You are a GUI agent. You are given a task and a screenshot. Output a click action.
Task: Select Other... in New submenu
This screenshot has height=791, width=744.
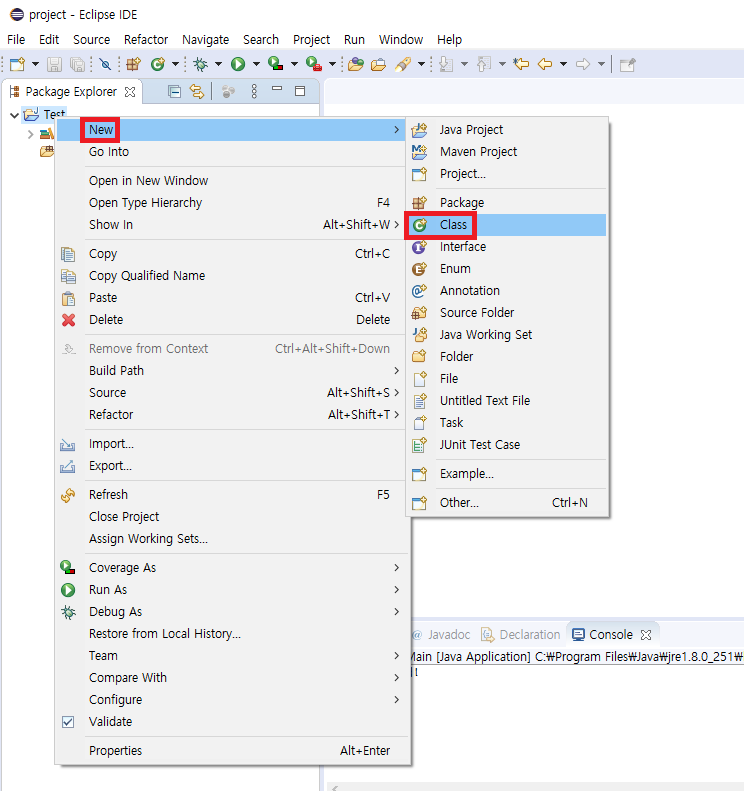(506, 503)
